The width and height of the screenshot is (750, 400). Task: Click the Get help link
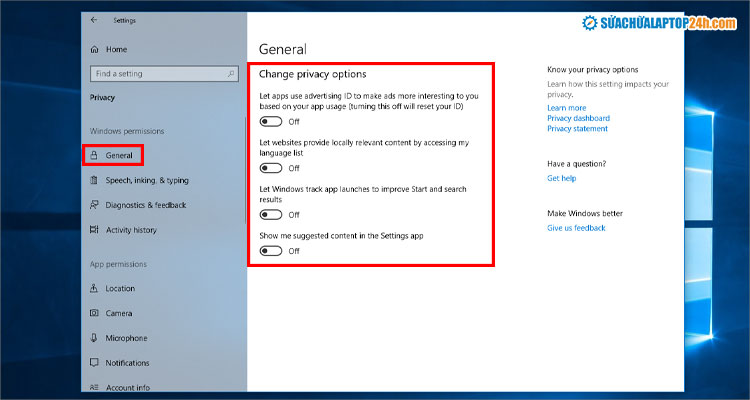pos(561,178)
